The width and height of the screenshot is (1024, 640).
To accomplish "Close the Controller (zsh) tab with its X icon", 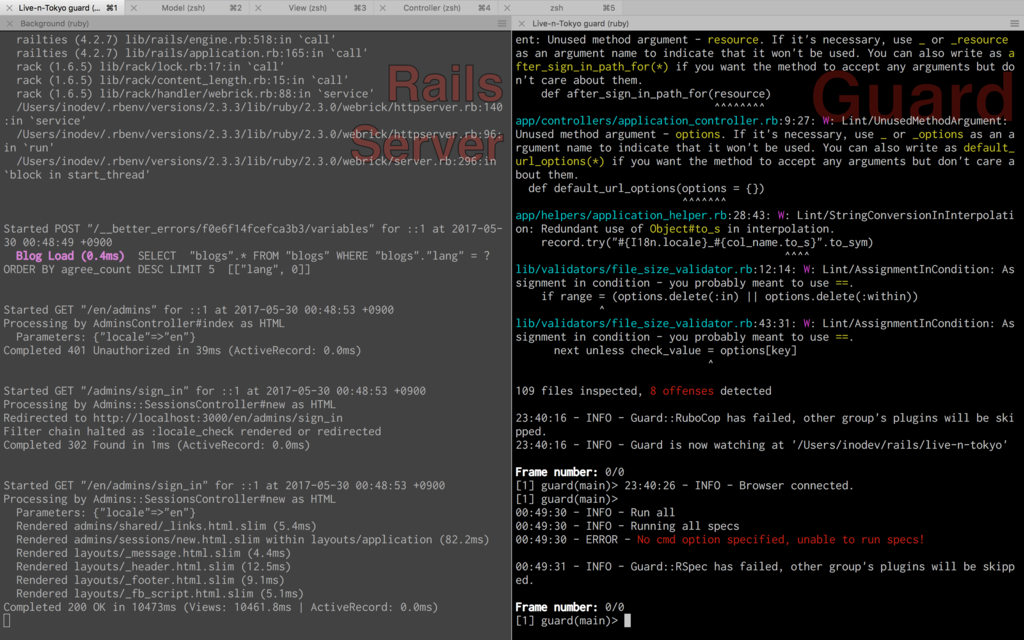I will [383, 8].
